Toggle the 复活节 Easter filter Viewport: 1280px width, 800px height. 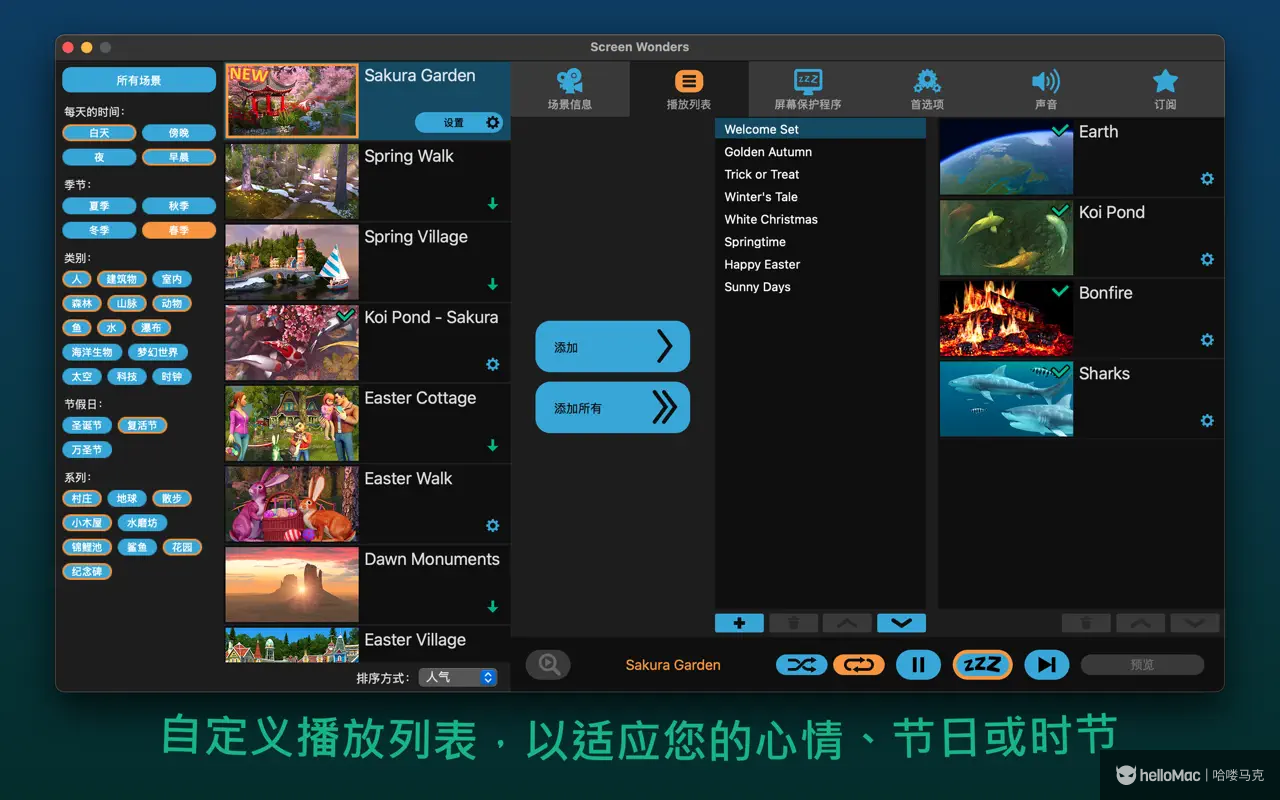click(x=142, y=425)
